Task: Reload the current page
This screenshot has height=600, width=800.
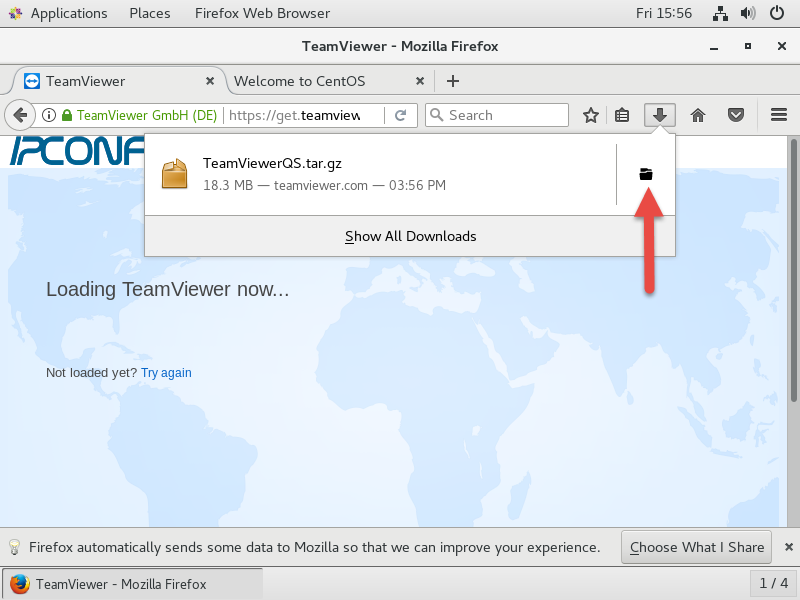Action: 401,115
